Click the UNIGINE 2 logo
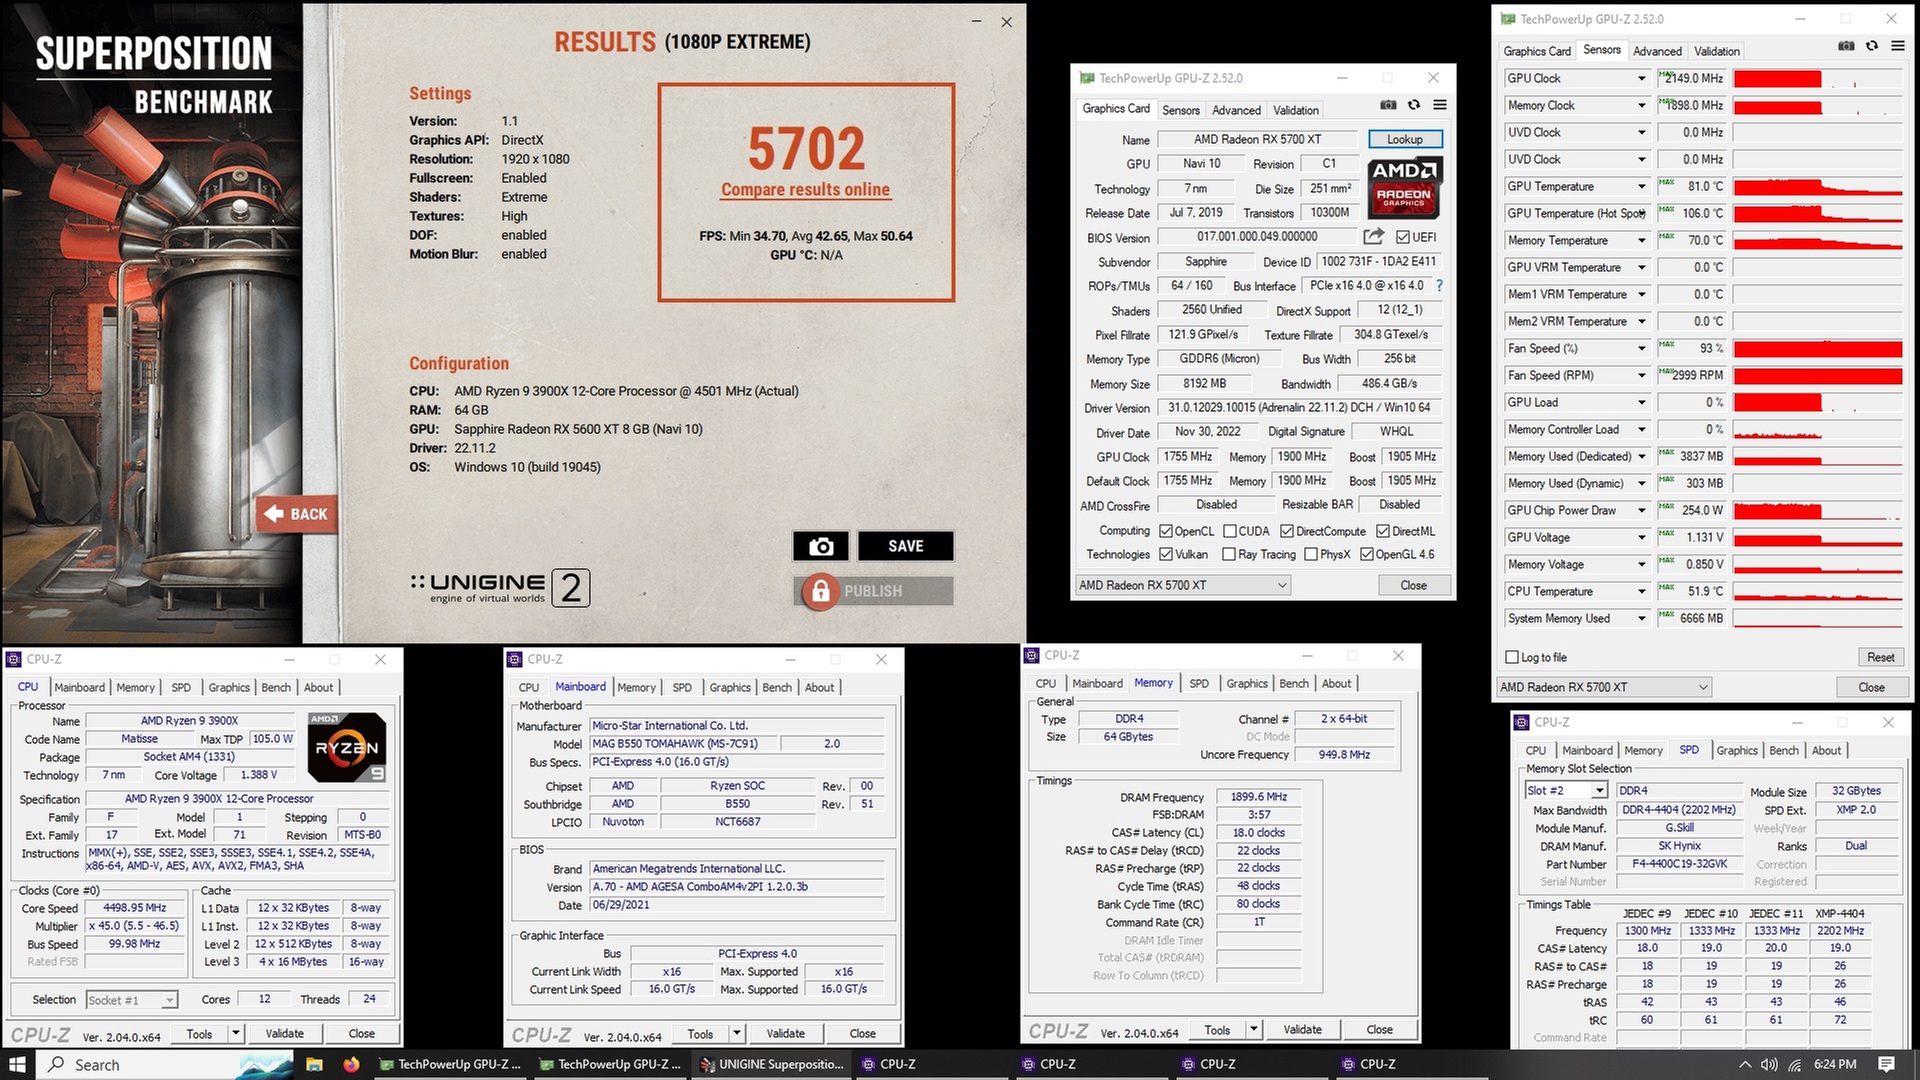 click(500, 588)
